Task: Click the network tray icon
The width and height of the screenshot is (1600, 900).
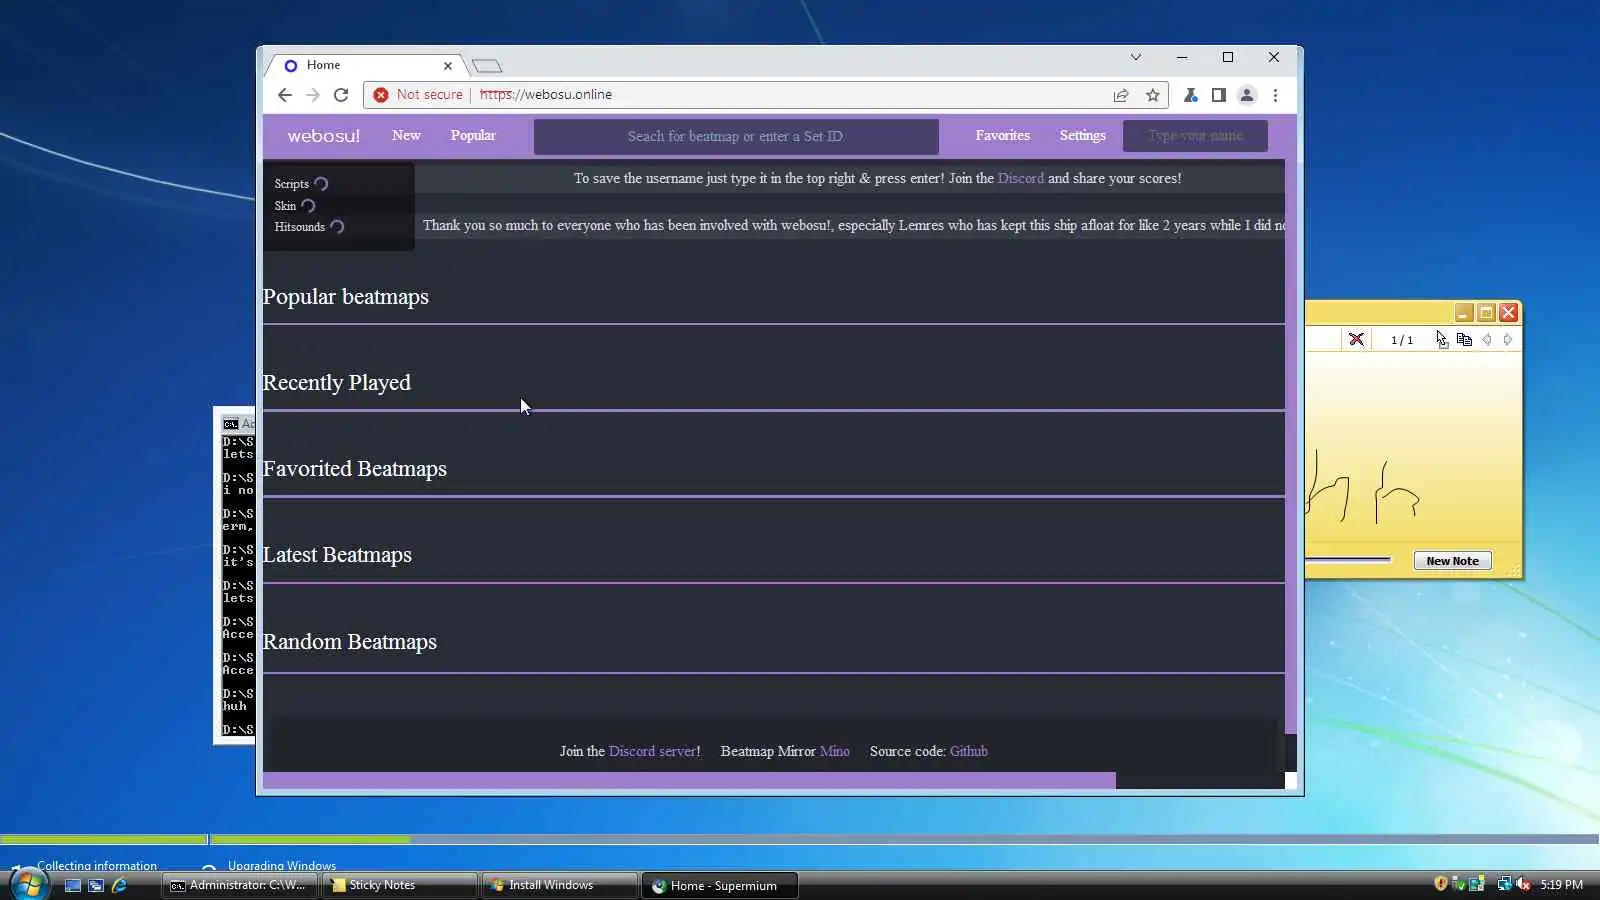Action: (x=1504, y=884)
